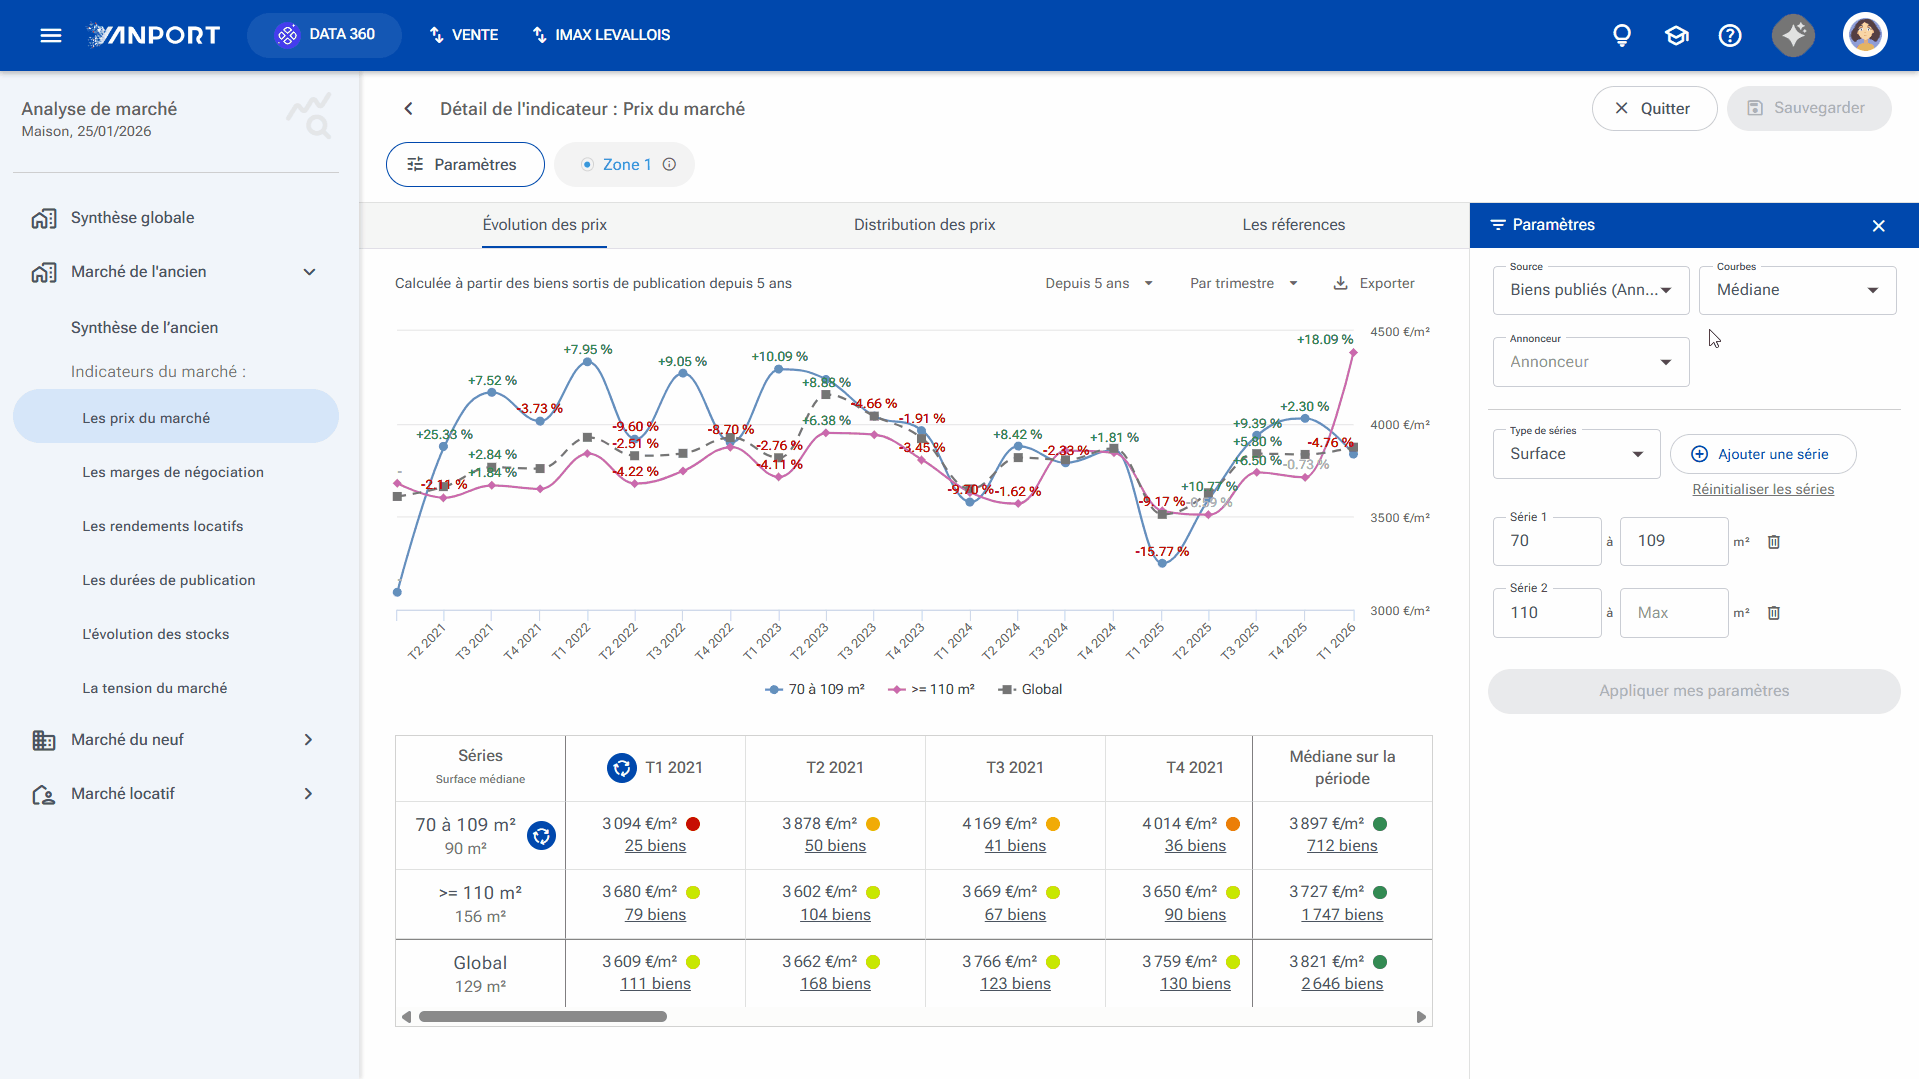Toggle the >= 110 m² legend series
This screenshot has height=1079, width=1919.
tap(931, 689)
